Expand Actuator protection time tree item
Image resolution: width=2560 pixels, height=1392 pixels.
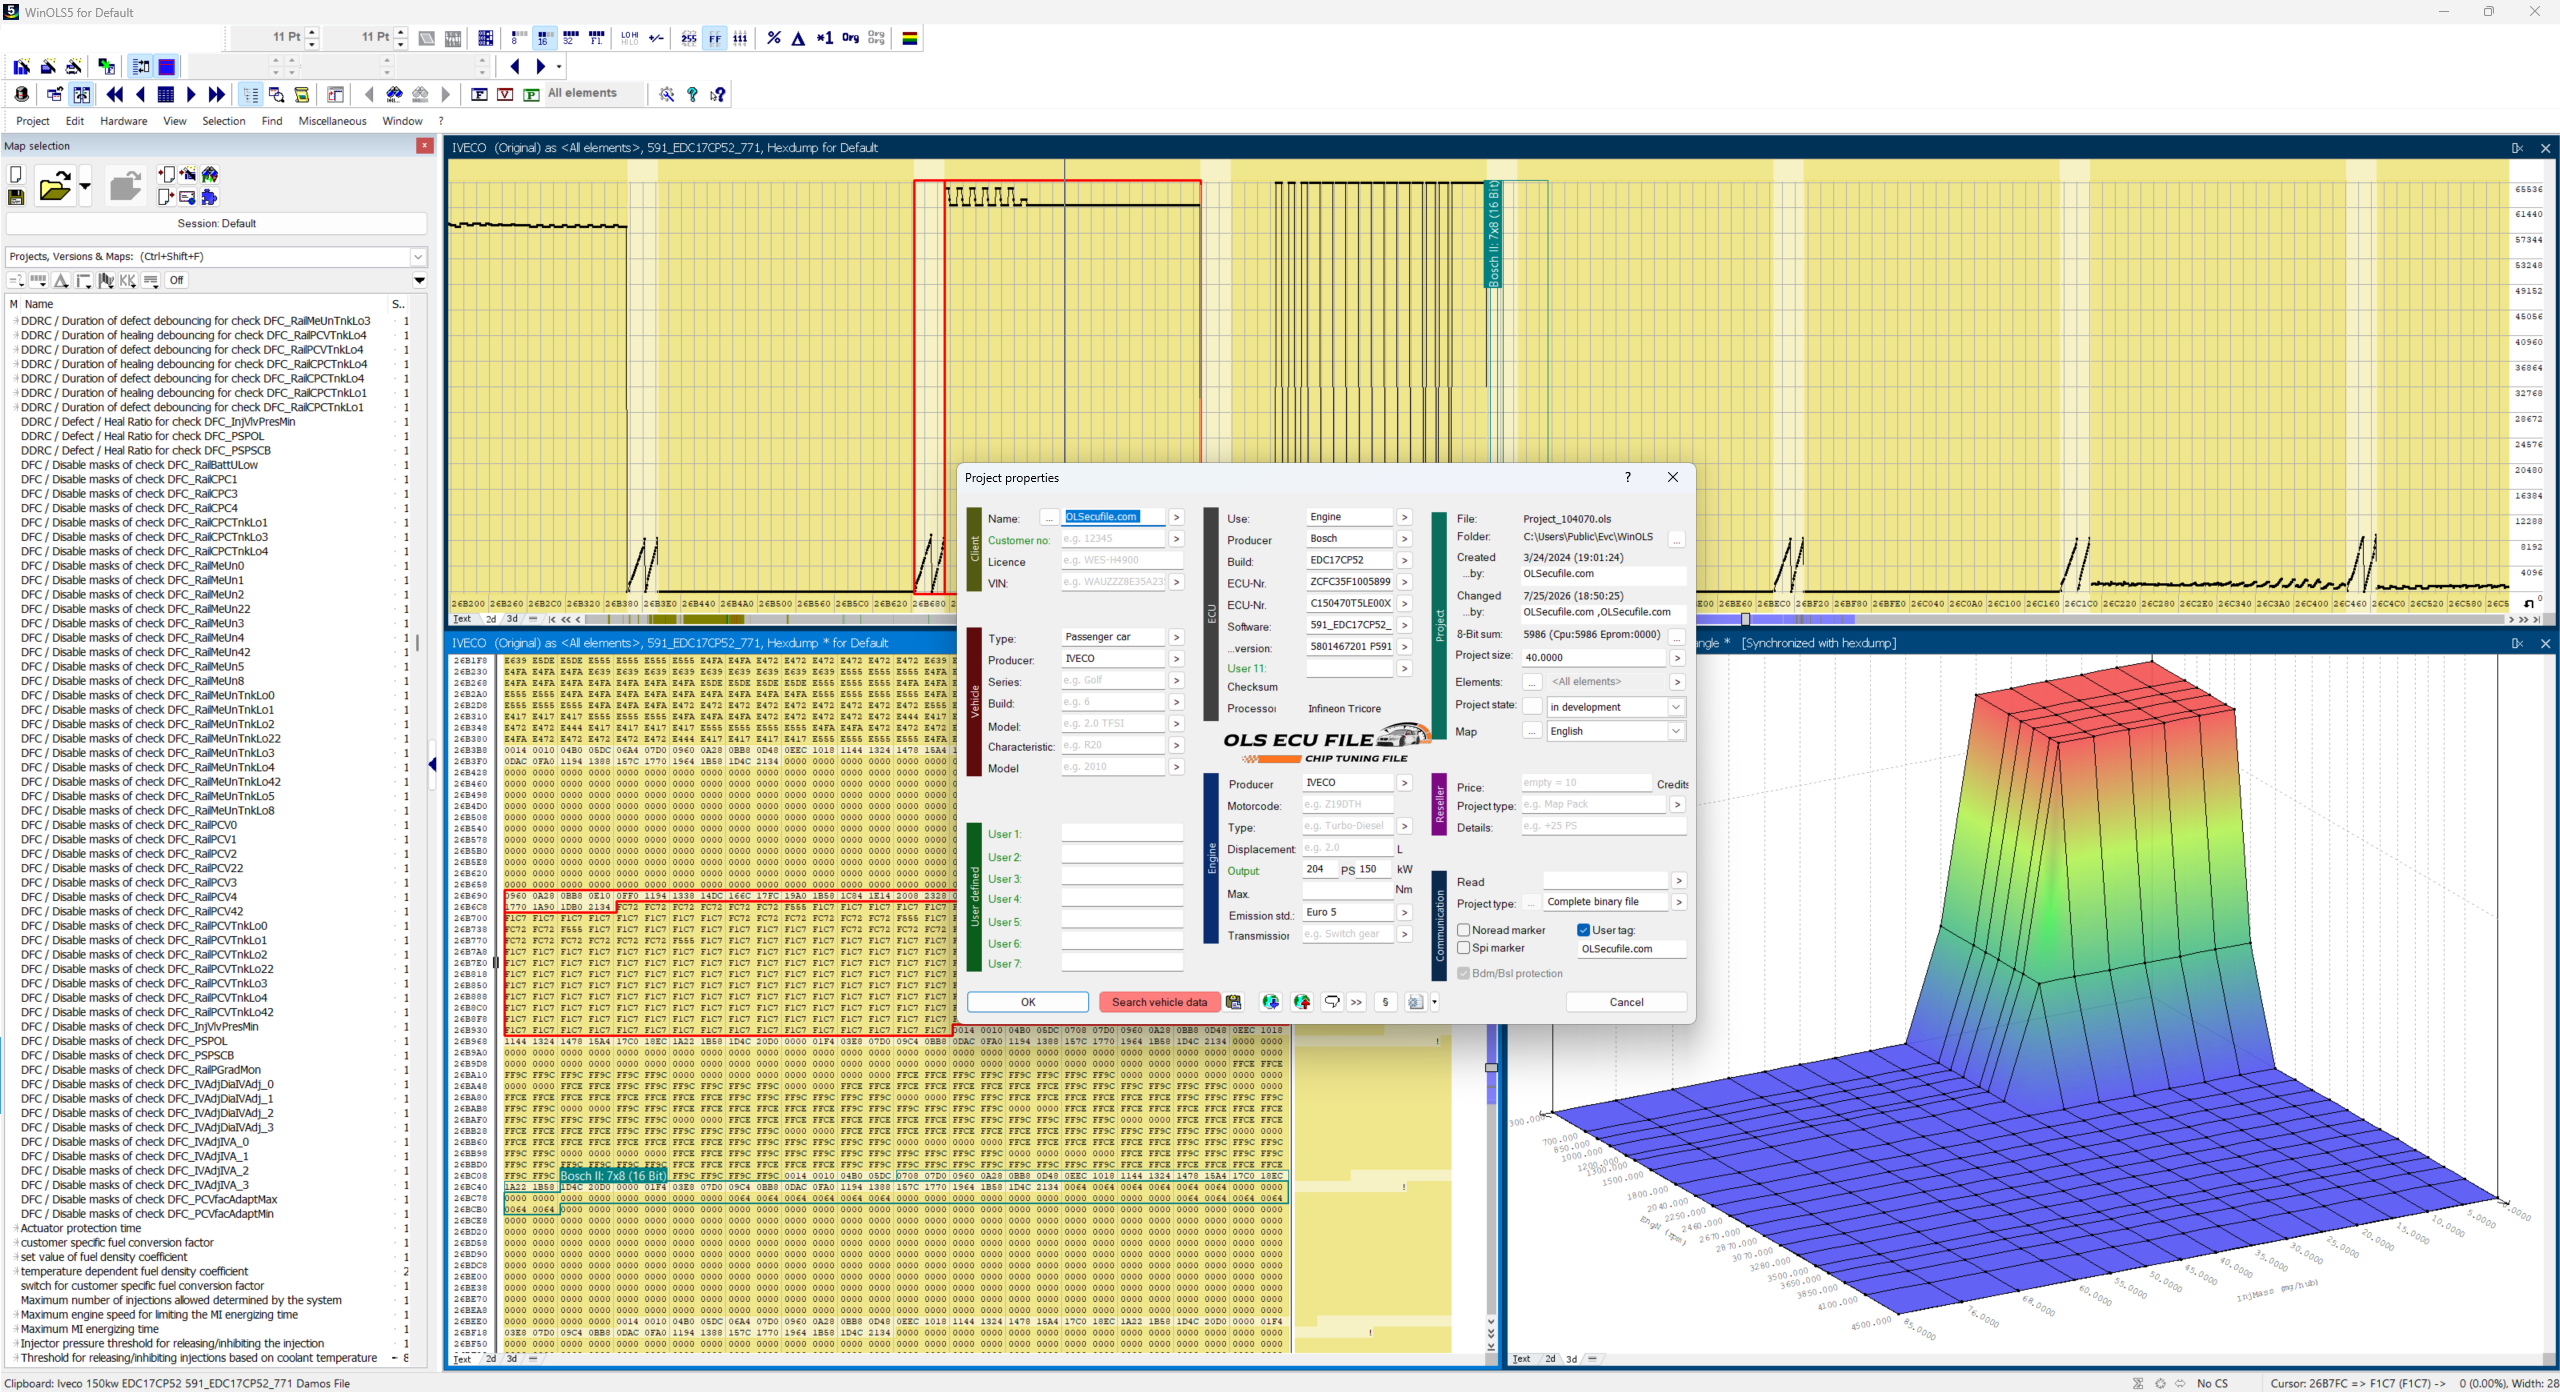16,1228
